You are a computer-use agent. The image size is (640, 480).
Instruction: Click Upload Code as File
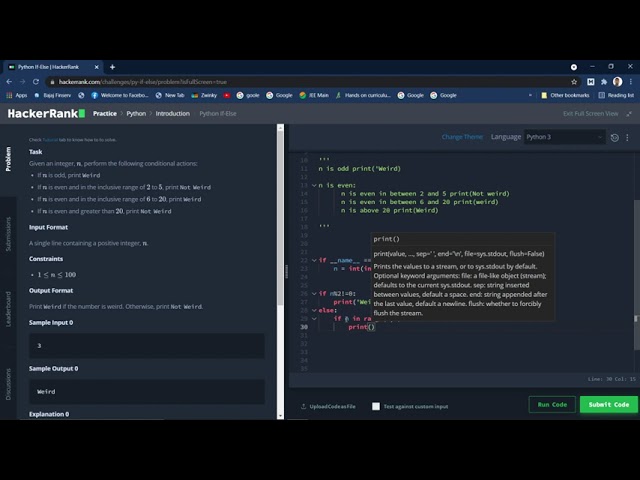click(x=328, y=407)
